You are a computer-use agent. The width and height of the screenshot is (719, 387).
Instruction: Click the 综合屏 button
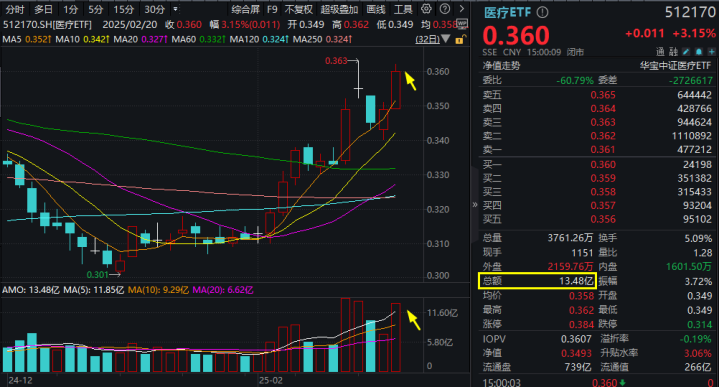246,9
